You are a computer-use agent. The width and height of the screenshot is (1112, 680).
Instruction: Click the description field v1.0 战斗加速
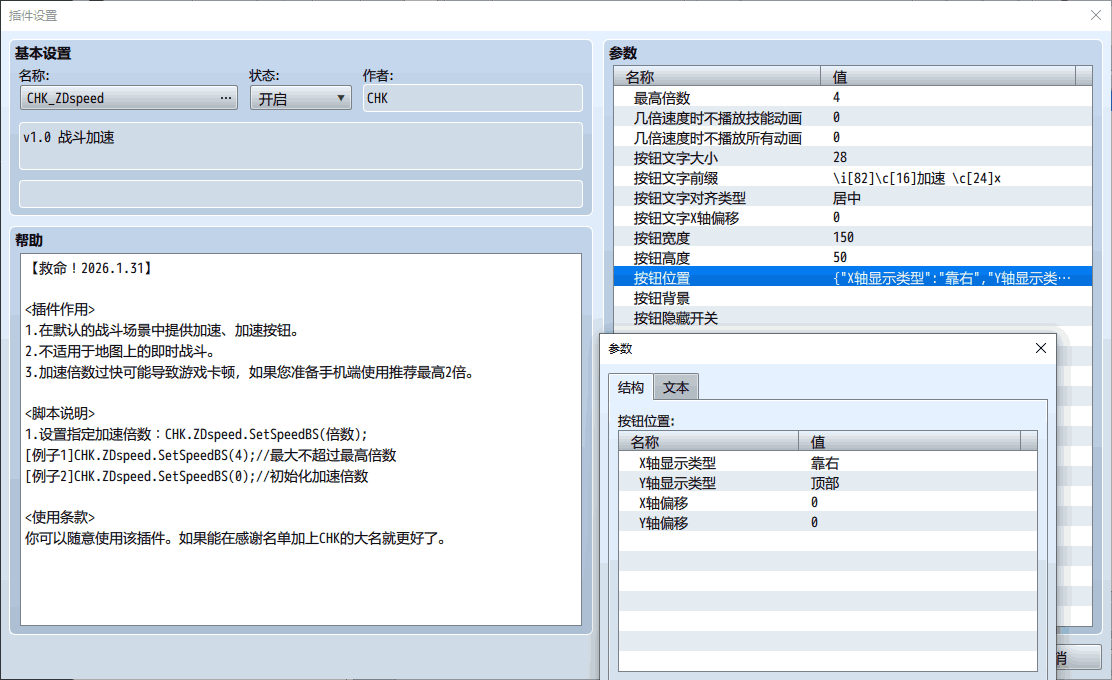[301, 146]
